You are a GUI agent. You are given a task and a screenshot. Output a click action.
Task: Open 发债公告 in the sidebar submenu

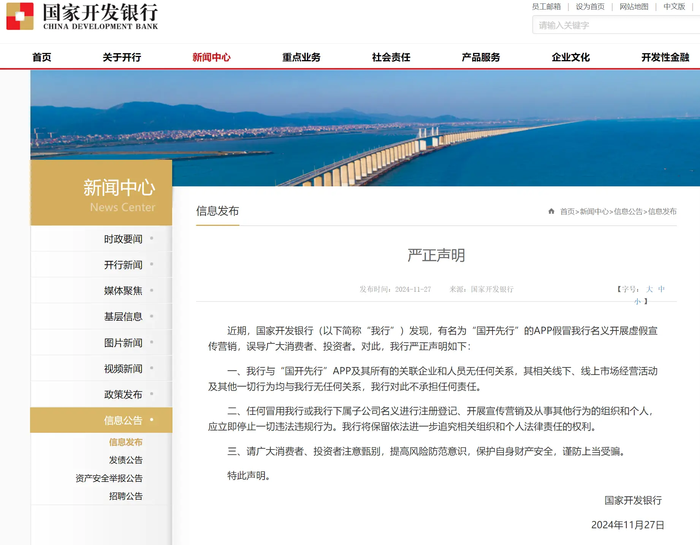126,460
